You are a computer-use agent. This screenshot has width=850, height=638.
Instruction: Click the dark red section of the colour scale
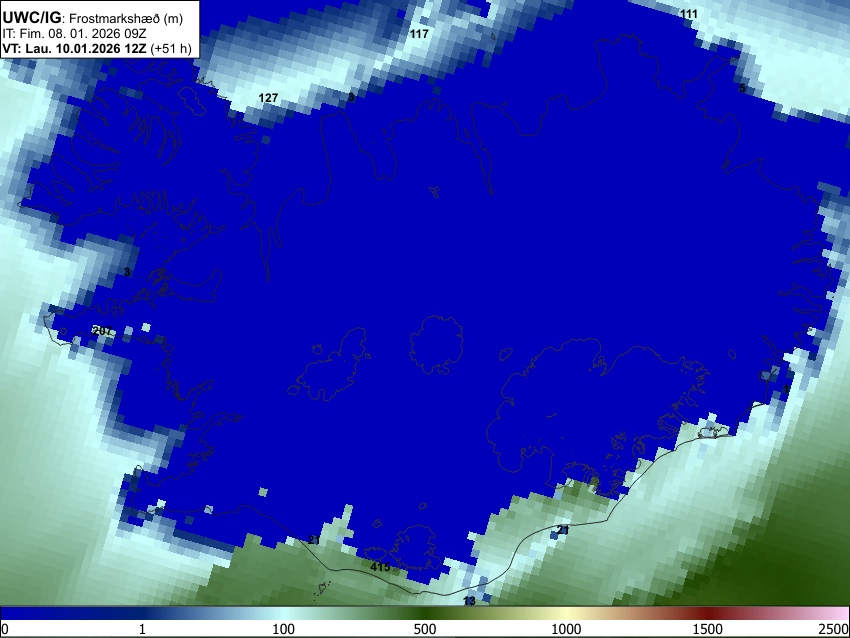coord(708,613)
